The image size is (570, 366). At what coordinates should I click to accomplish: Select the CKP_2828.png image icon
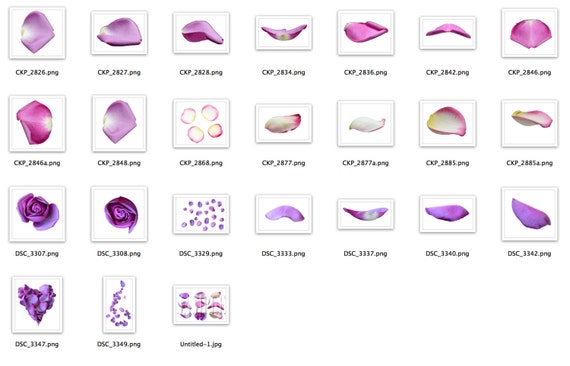click(201, 33)
